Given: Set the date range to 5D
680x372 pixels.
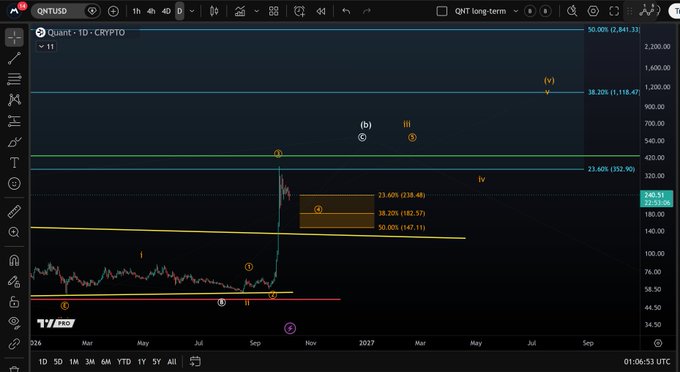Looking at the screenshot, I should [58, 361].
